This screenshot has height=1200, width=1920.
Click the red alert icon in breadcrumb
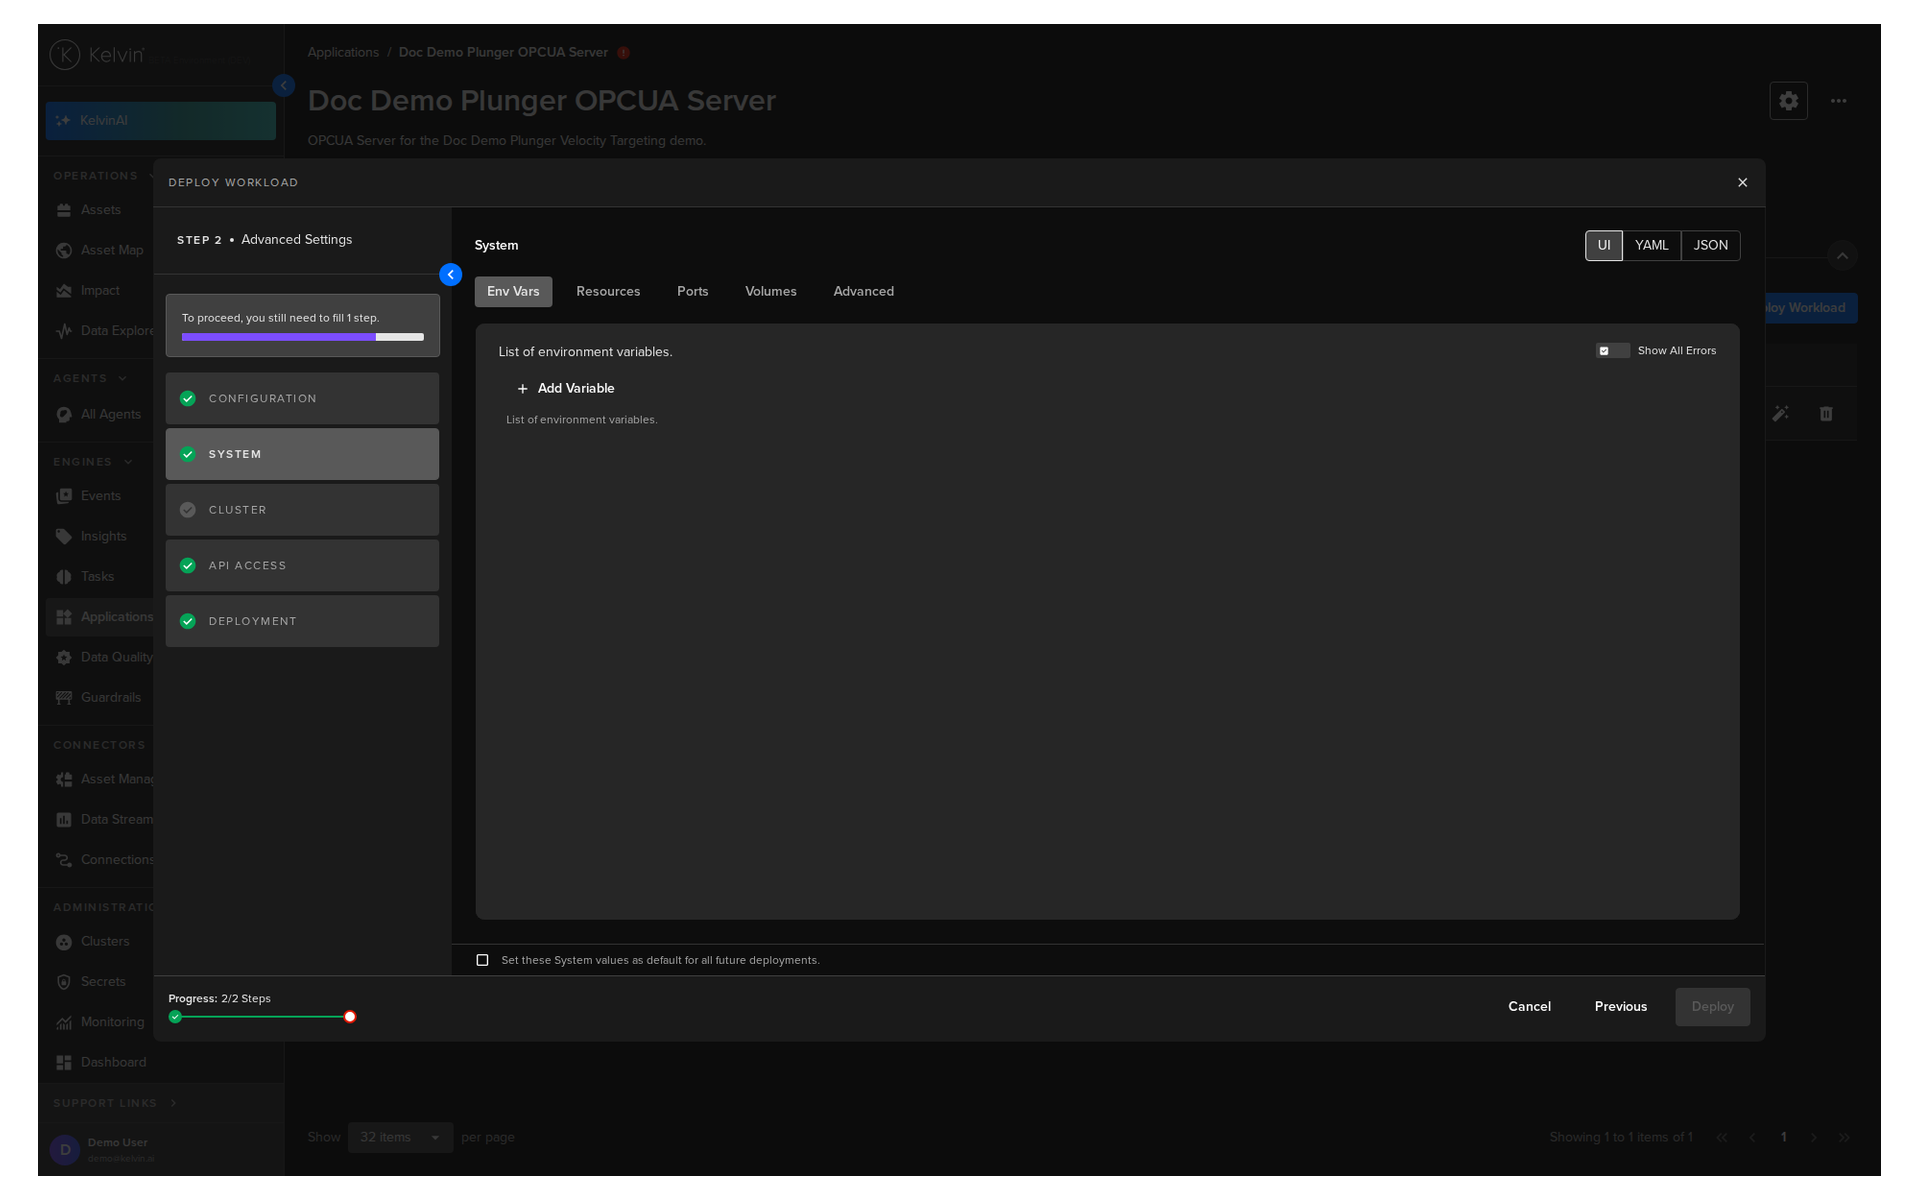pos(623,53)
